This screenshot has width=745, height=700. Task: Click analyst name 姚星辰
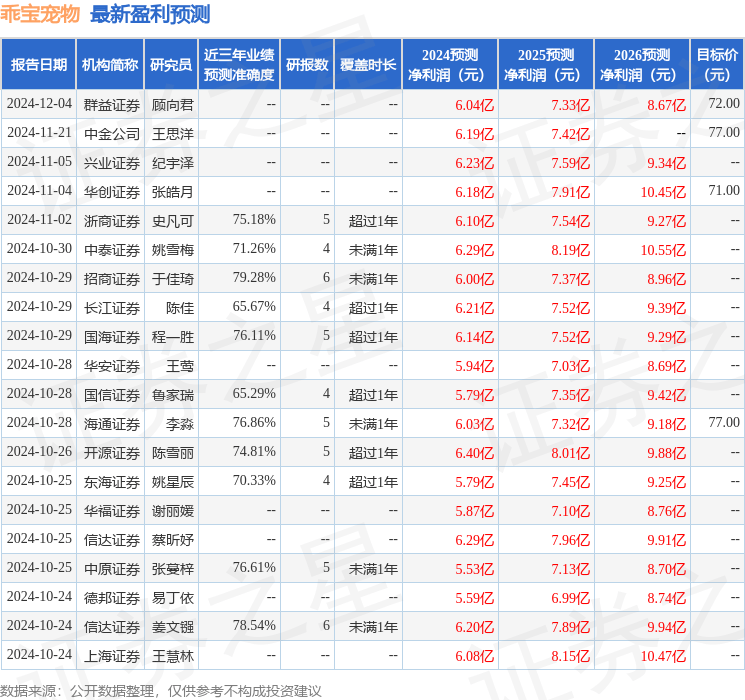[x=173, y=482]
